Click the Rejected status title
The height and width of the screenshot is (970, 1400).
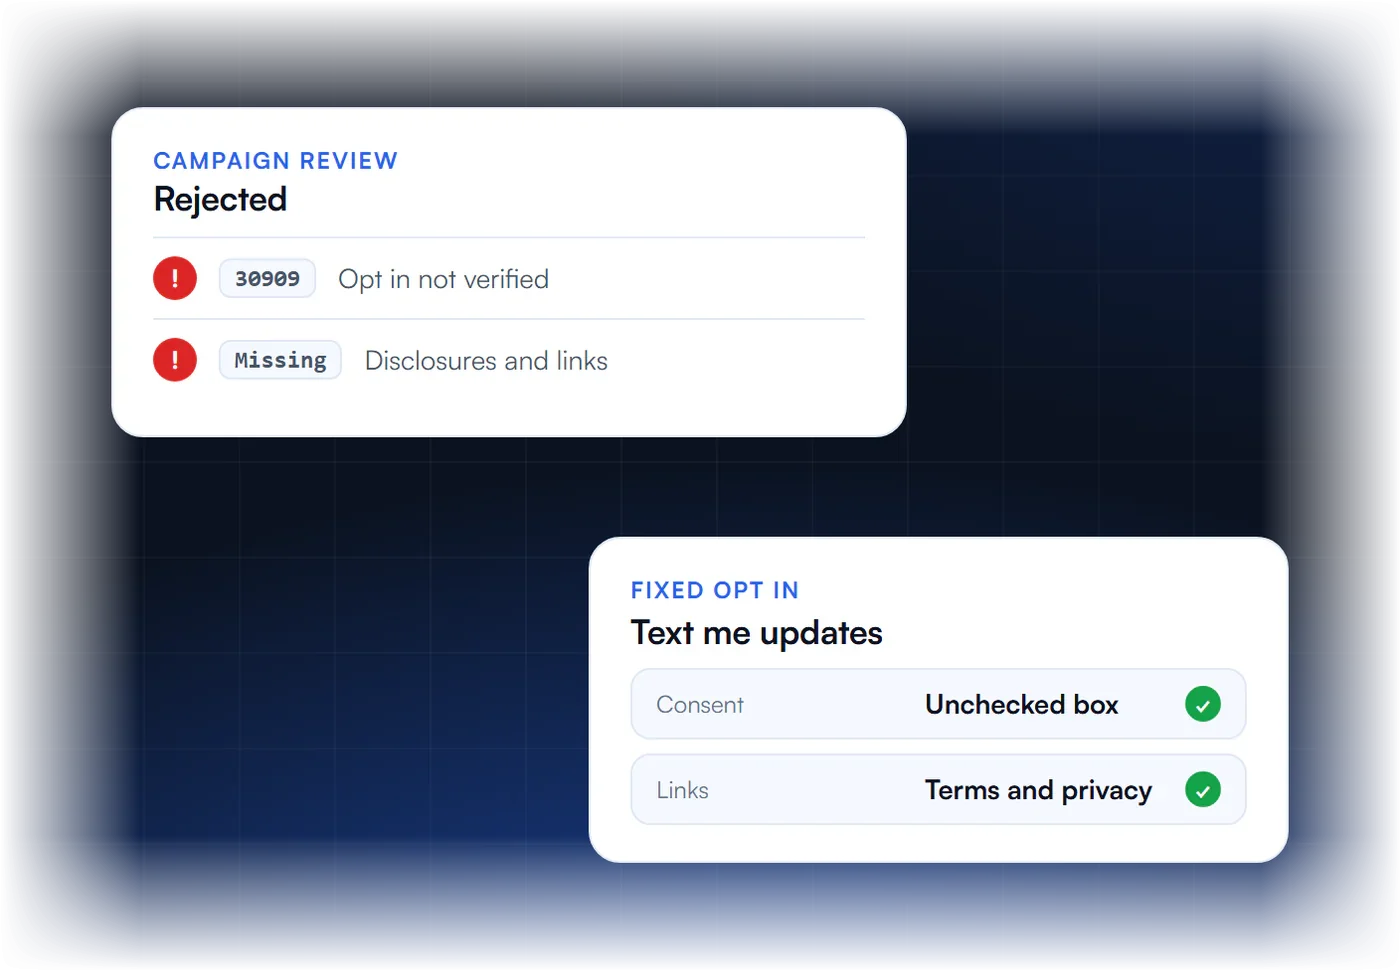coord(220,200)
